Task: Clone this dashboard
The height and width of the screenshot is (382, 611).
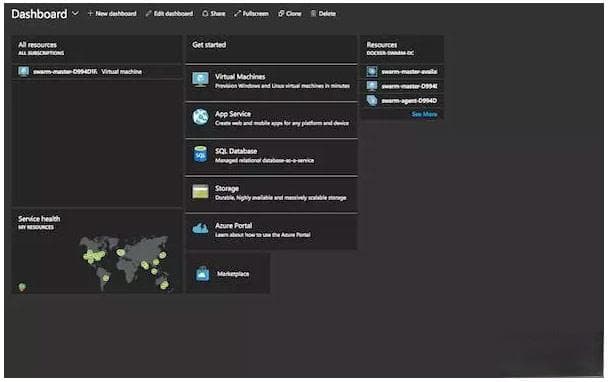Action: click(x=290, y=14)
